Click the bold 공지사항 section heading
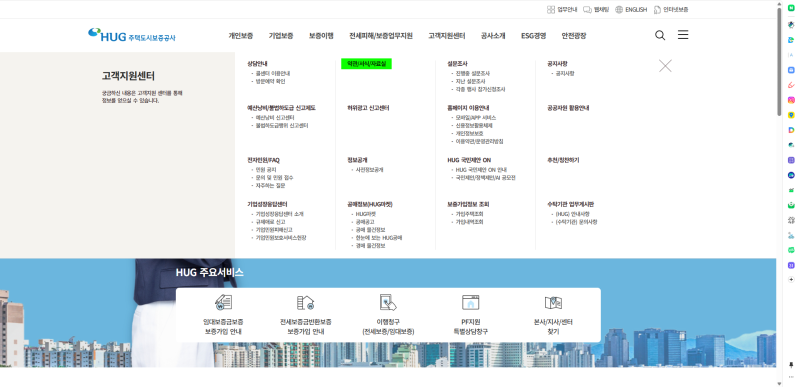 pos(557,64)
